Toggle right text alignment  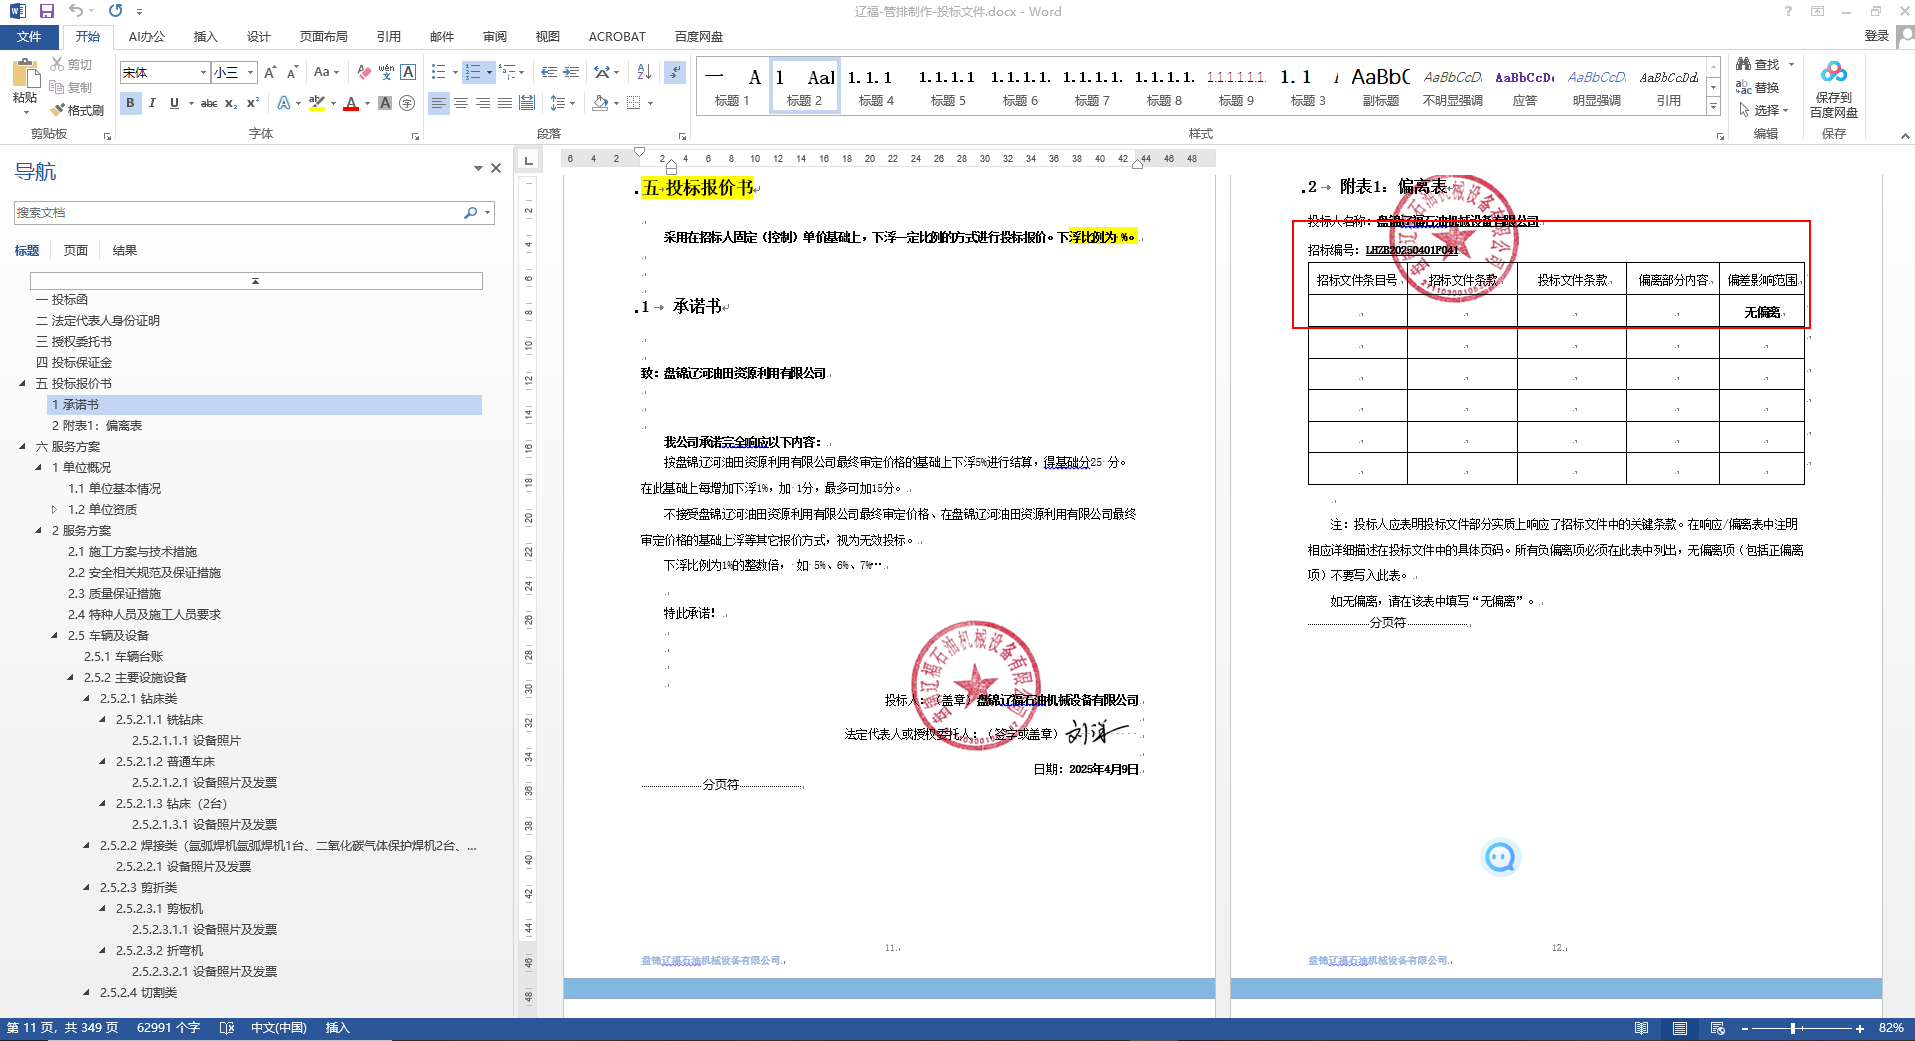[483, 103]
